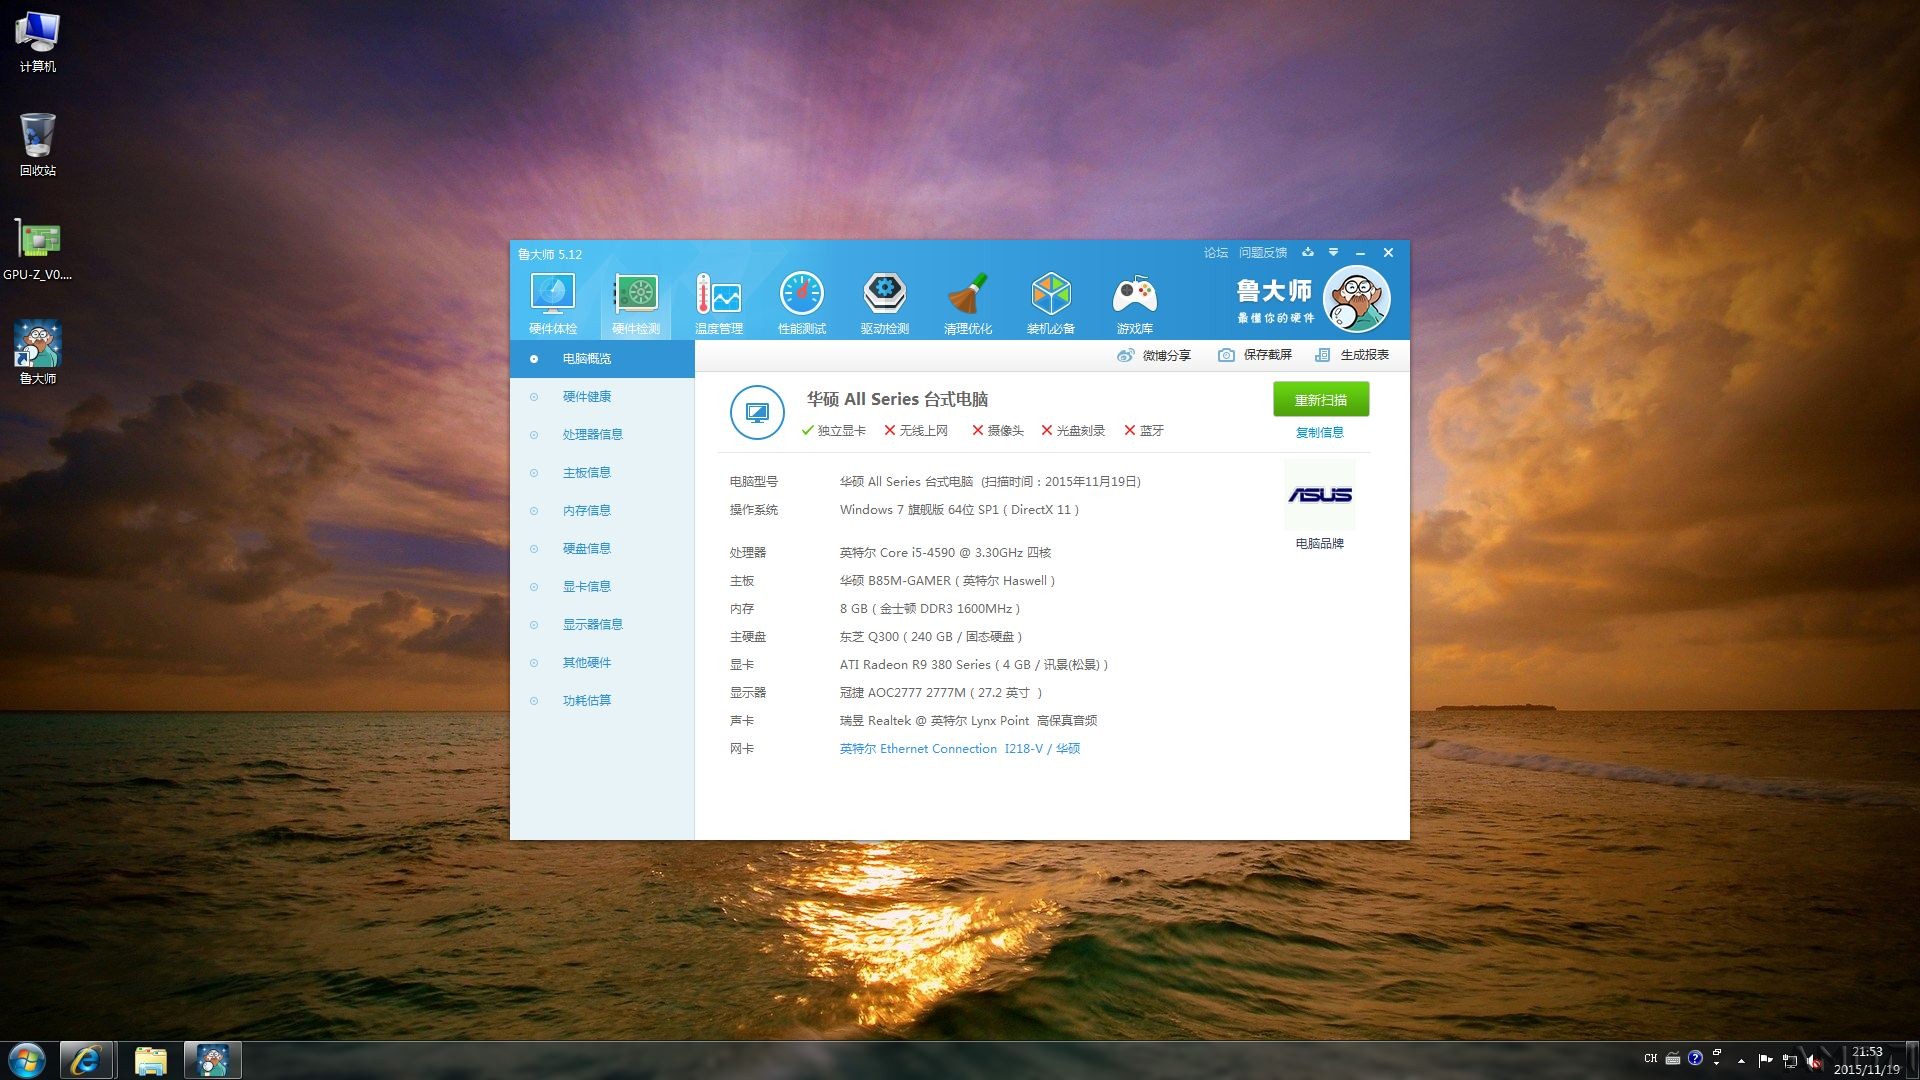Click memory value 8 GB 金士顿 DDR3

point(930,609)
